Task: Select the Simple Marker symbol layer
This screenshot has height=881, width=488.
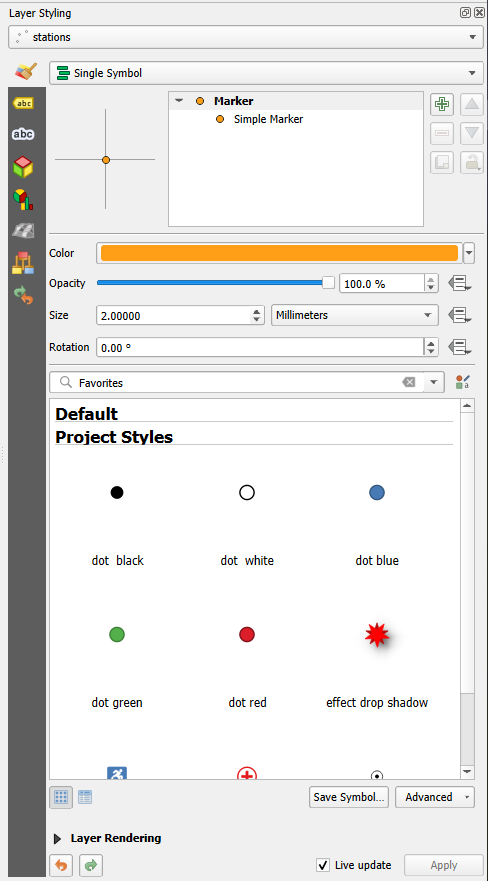Action: (x=268, y=119)
